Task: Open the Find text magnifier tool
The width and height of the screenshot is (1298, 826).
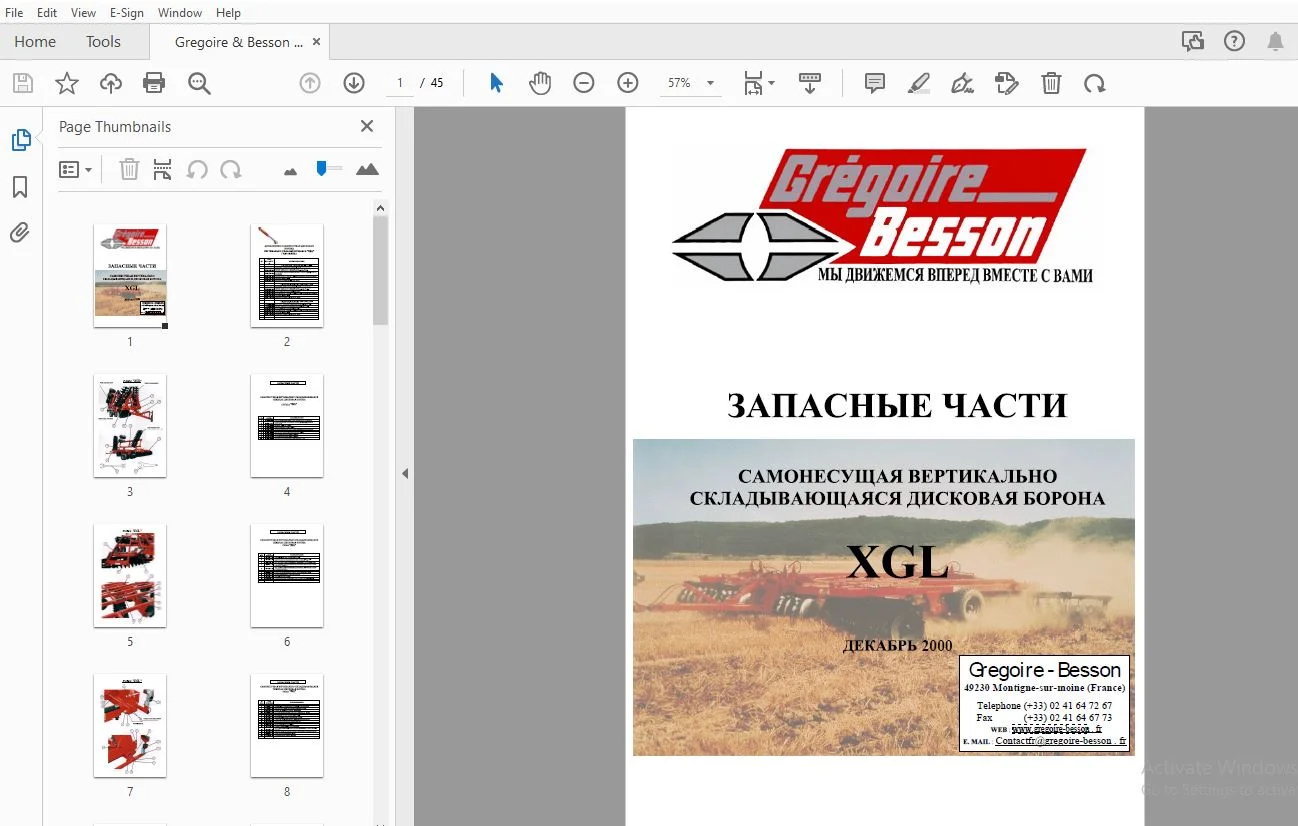Action: point(199,83)
